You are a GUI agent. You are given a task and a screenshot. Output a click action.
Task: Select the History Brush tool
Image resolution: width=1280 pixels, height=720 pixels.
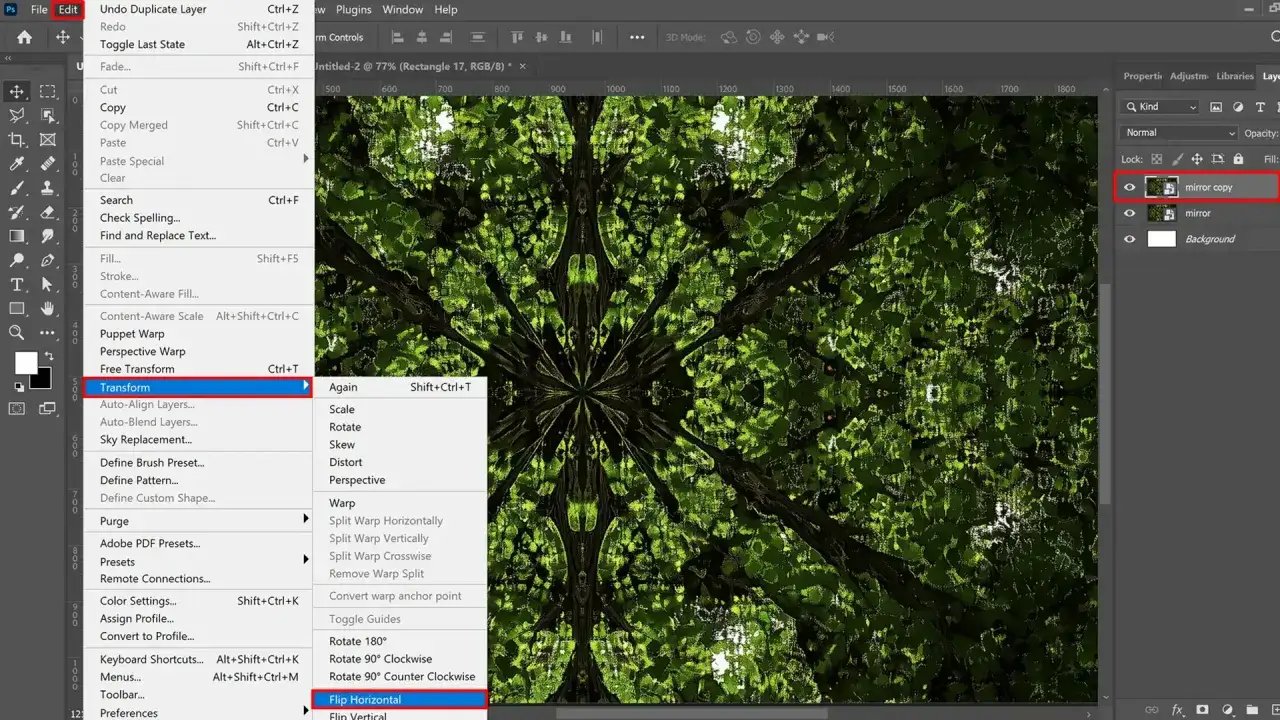17,212
